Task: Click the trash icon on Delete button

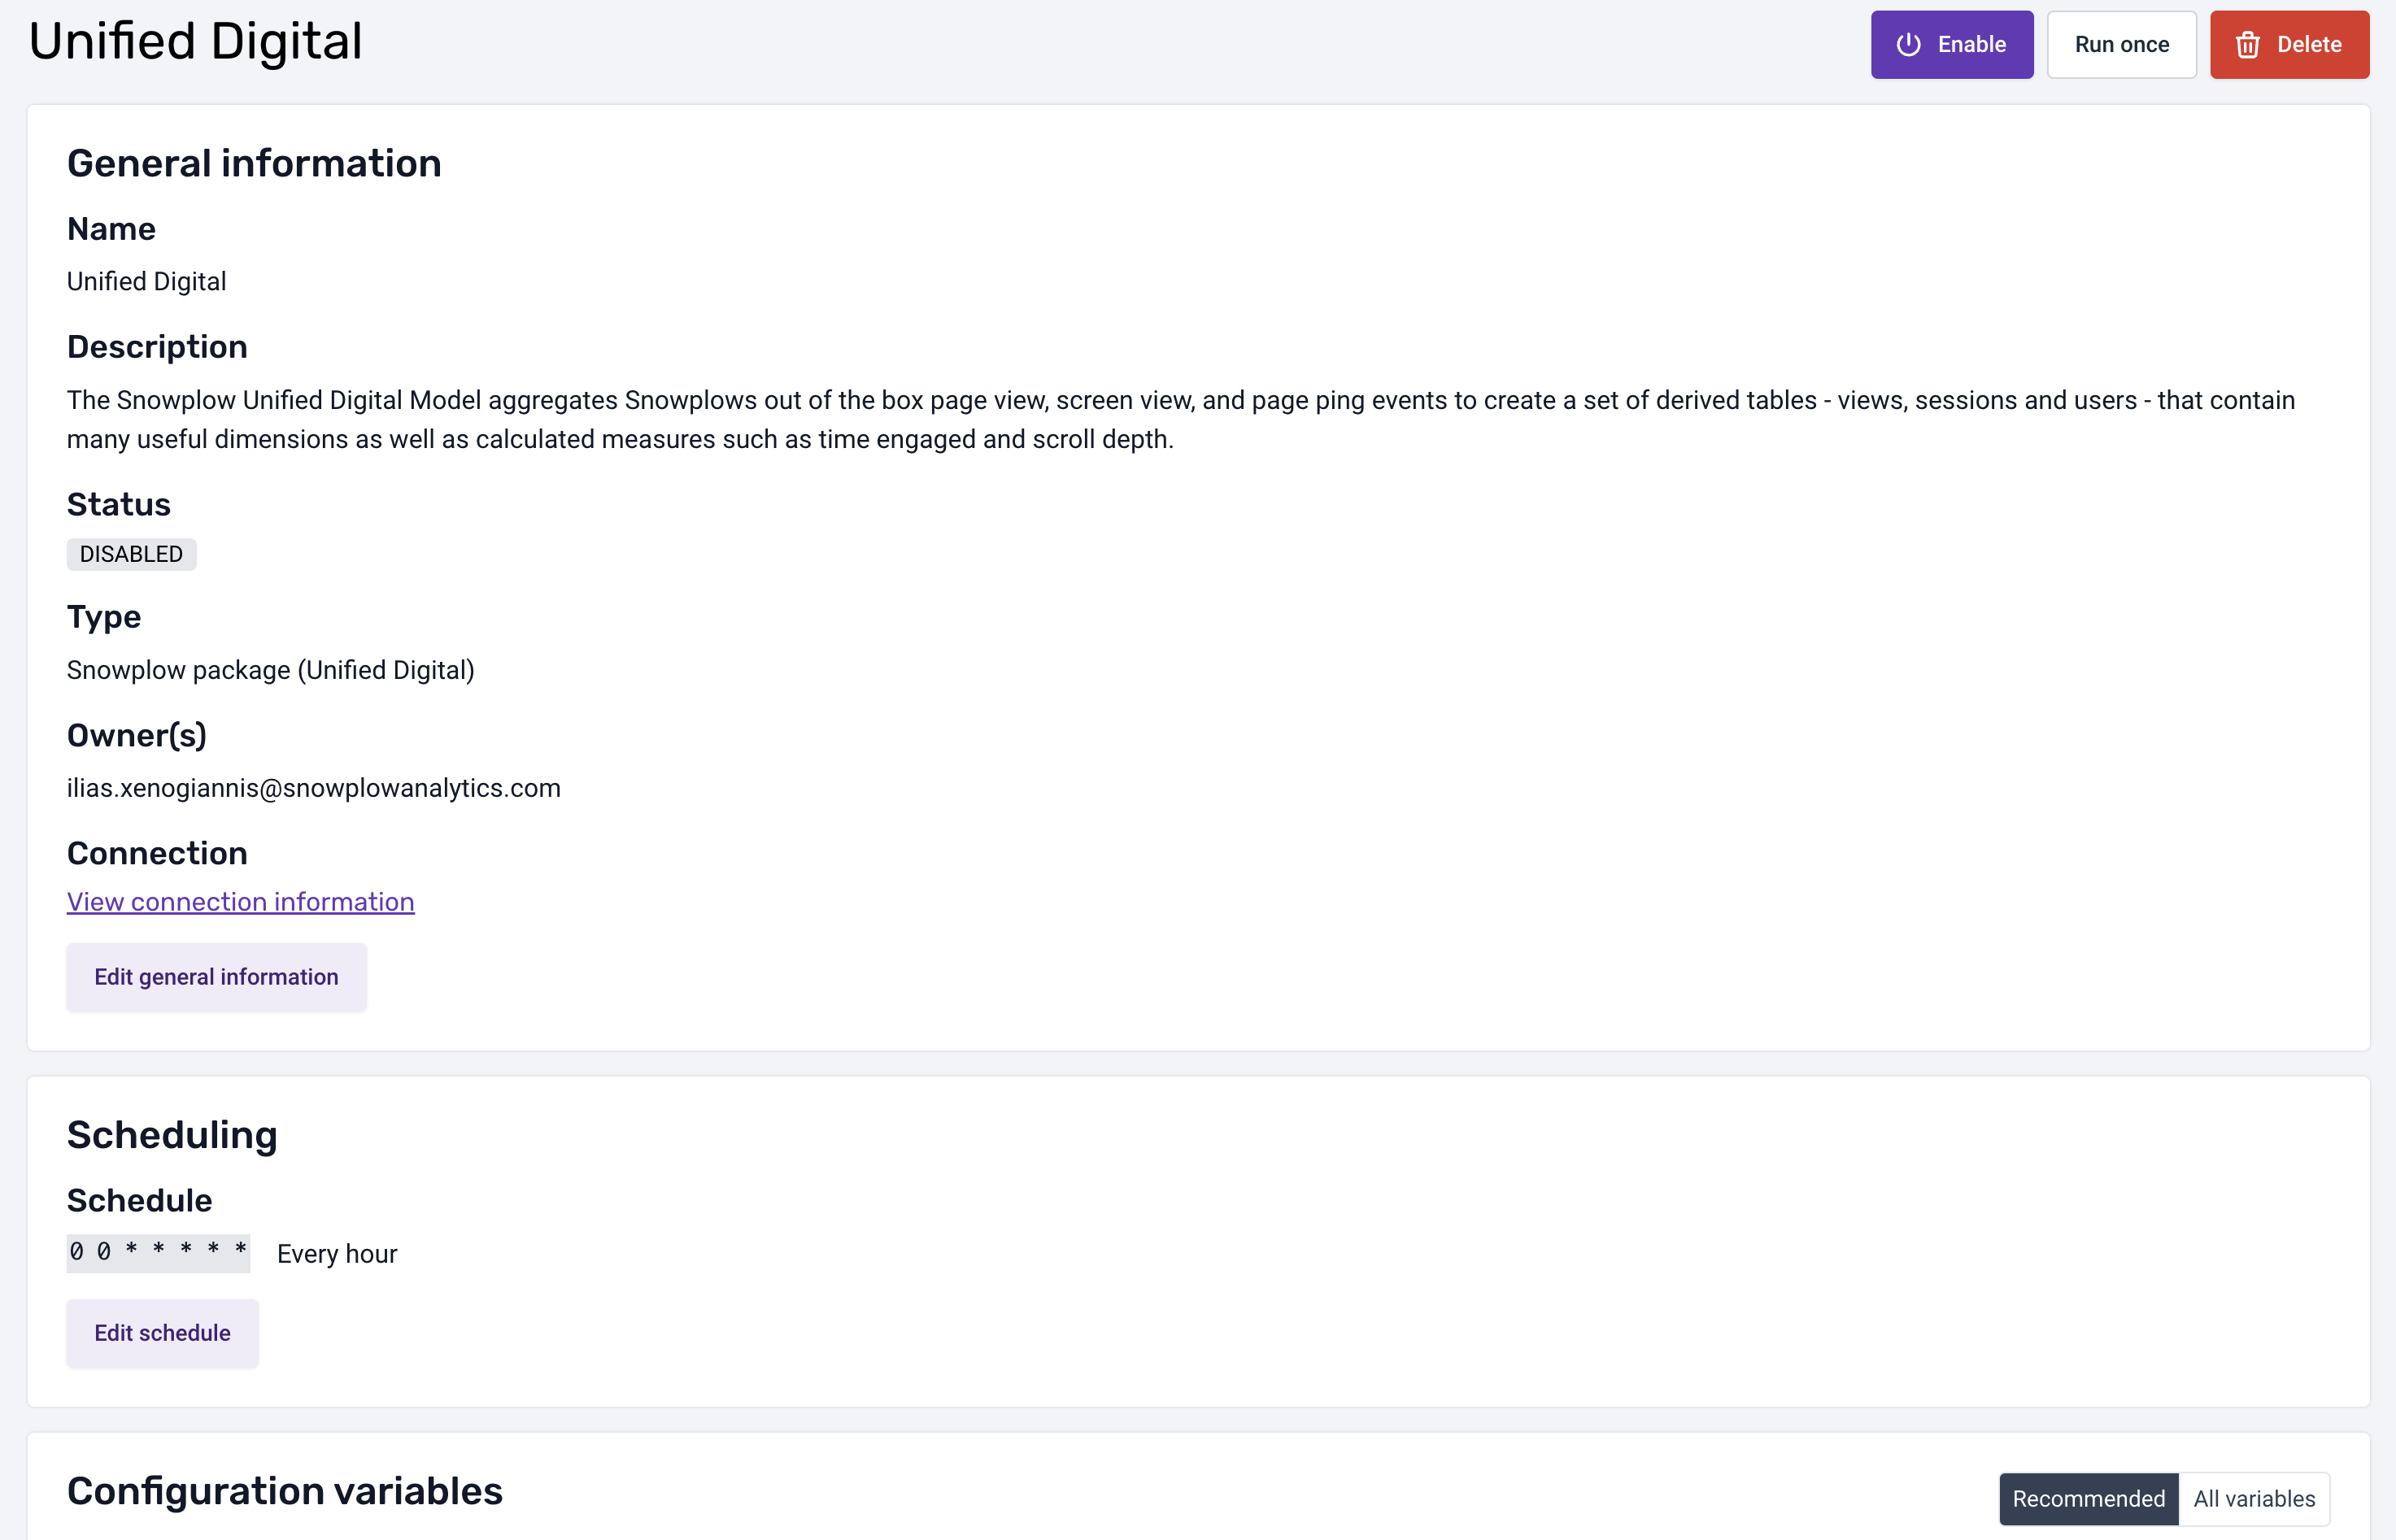Action: click(2248, 45)
